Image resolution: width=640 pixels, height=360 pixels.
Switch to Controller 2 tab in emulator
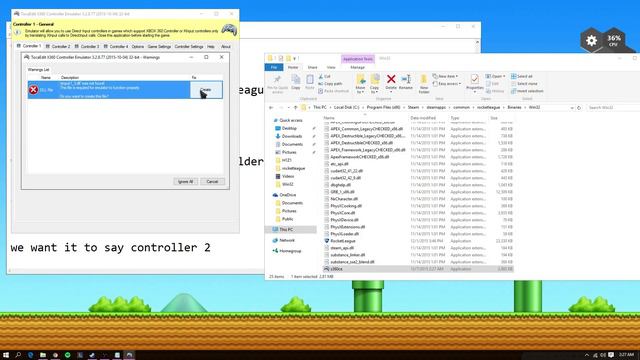point(58,47)
